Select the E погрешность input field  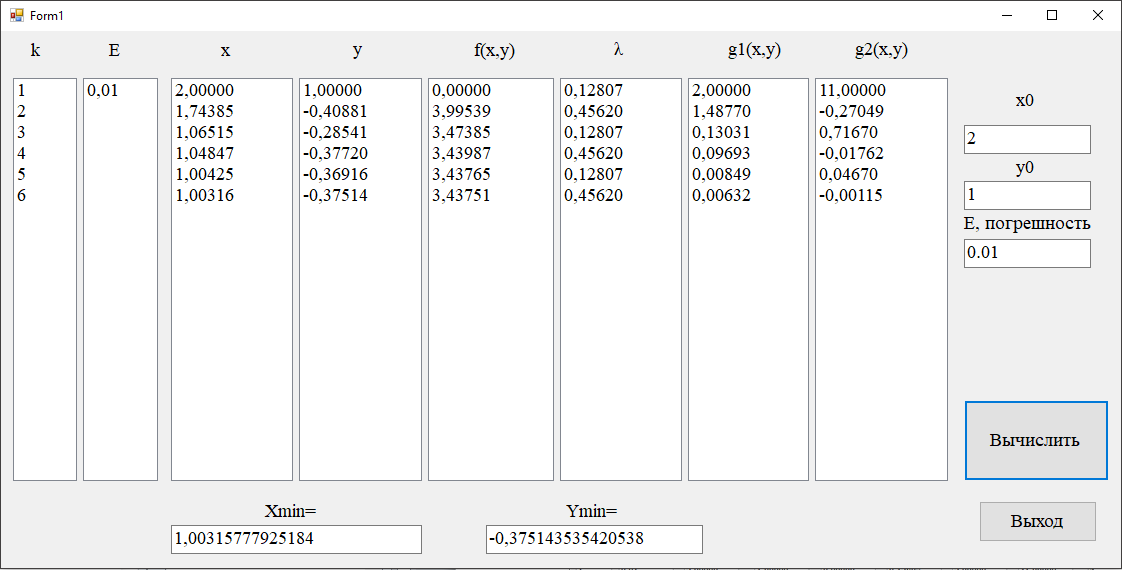point(1027,253)
